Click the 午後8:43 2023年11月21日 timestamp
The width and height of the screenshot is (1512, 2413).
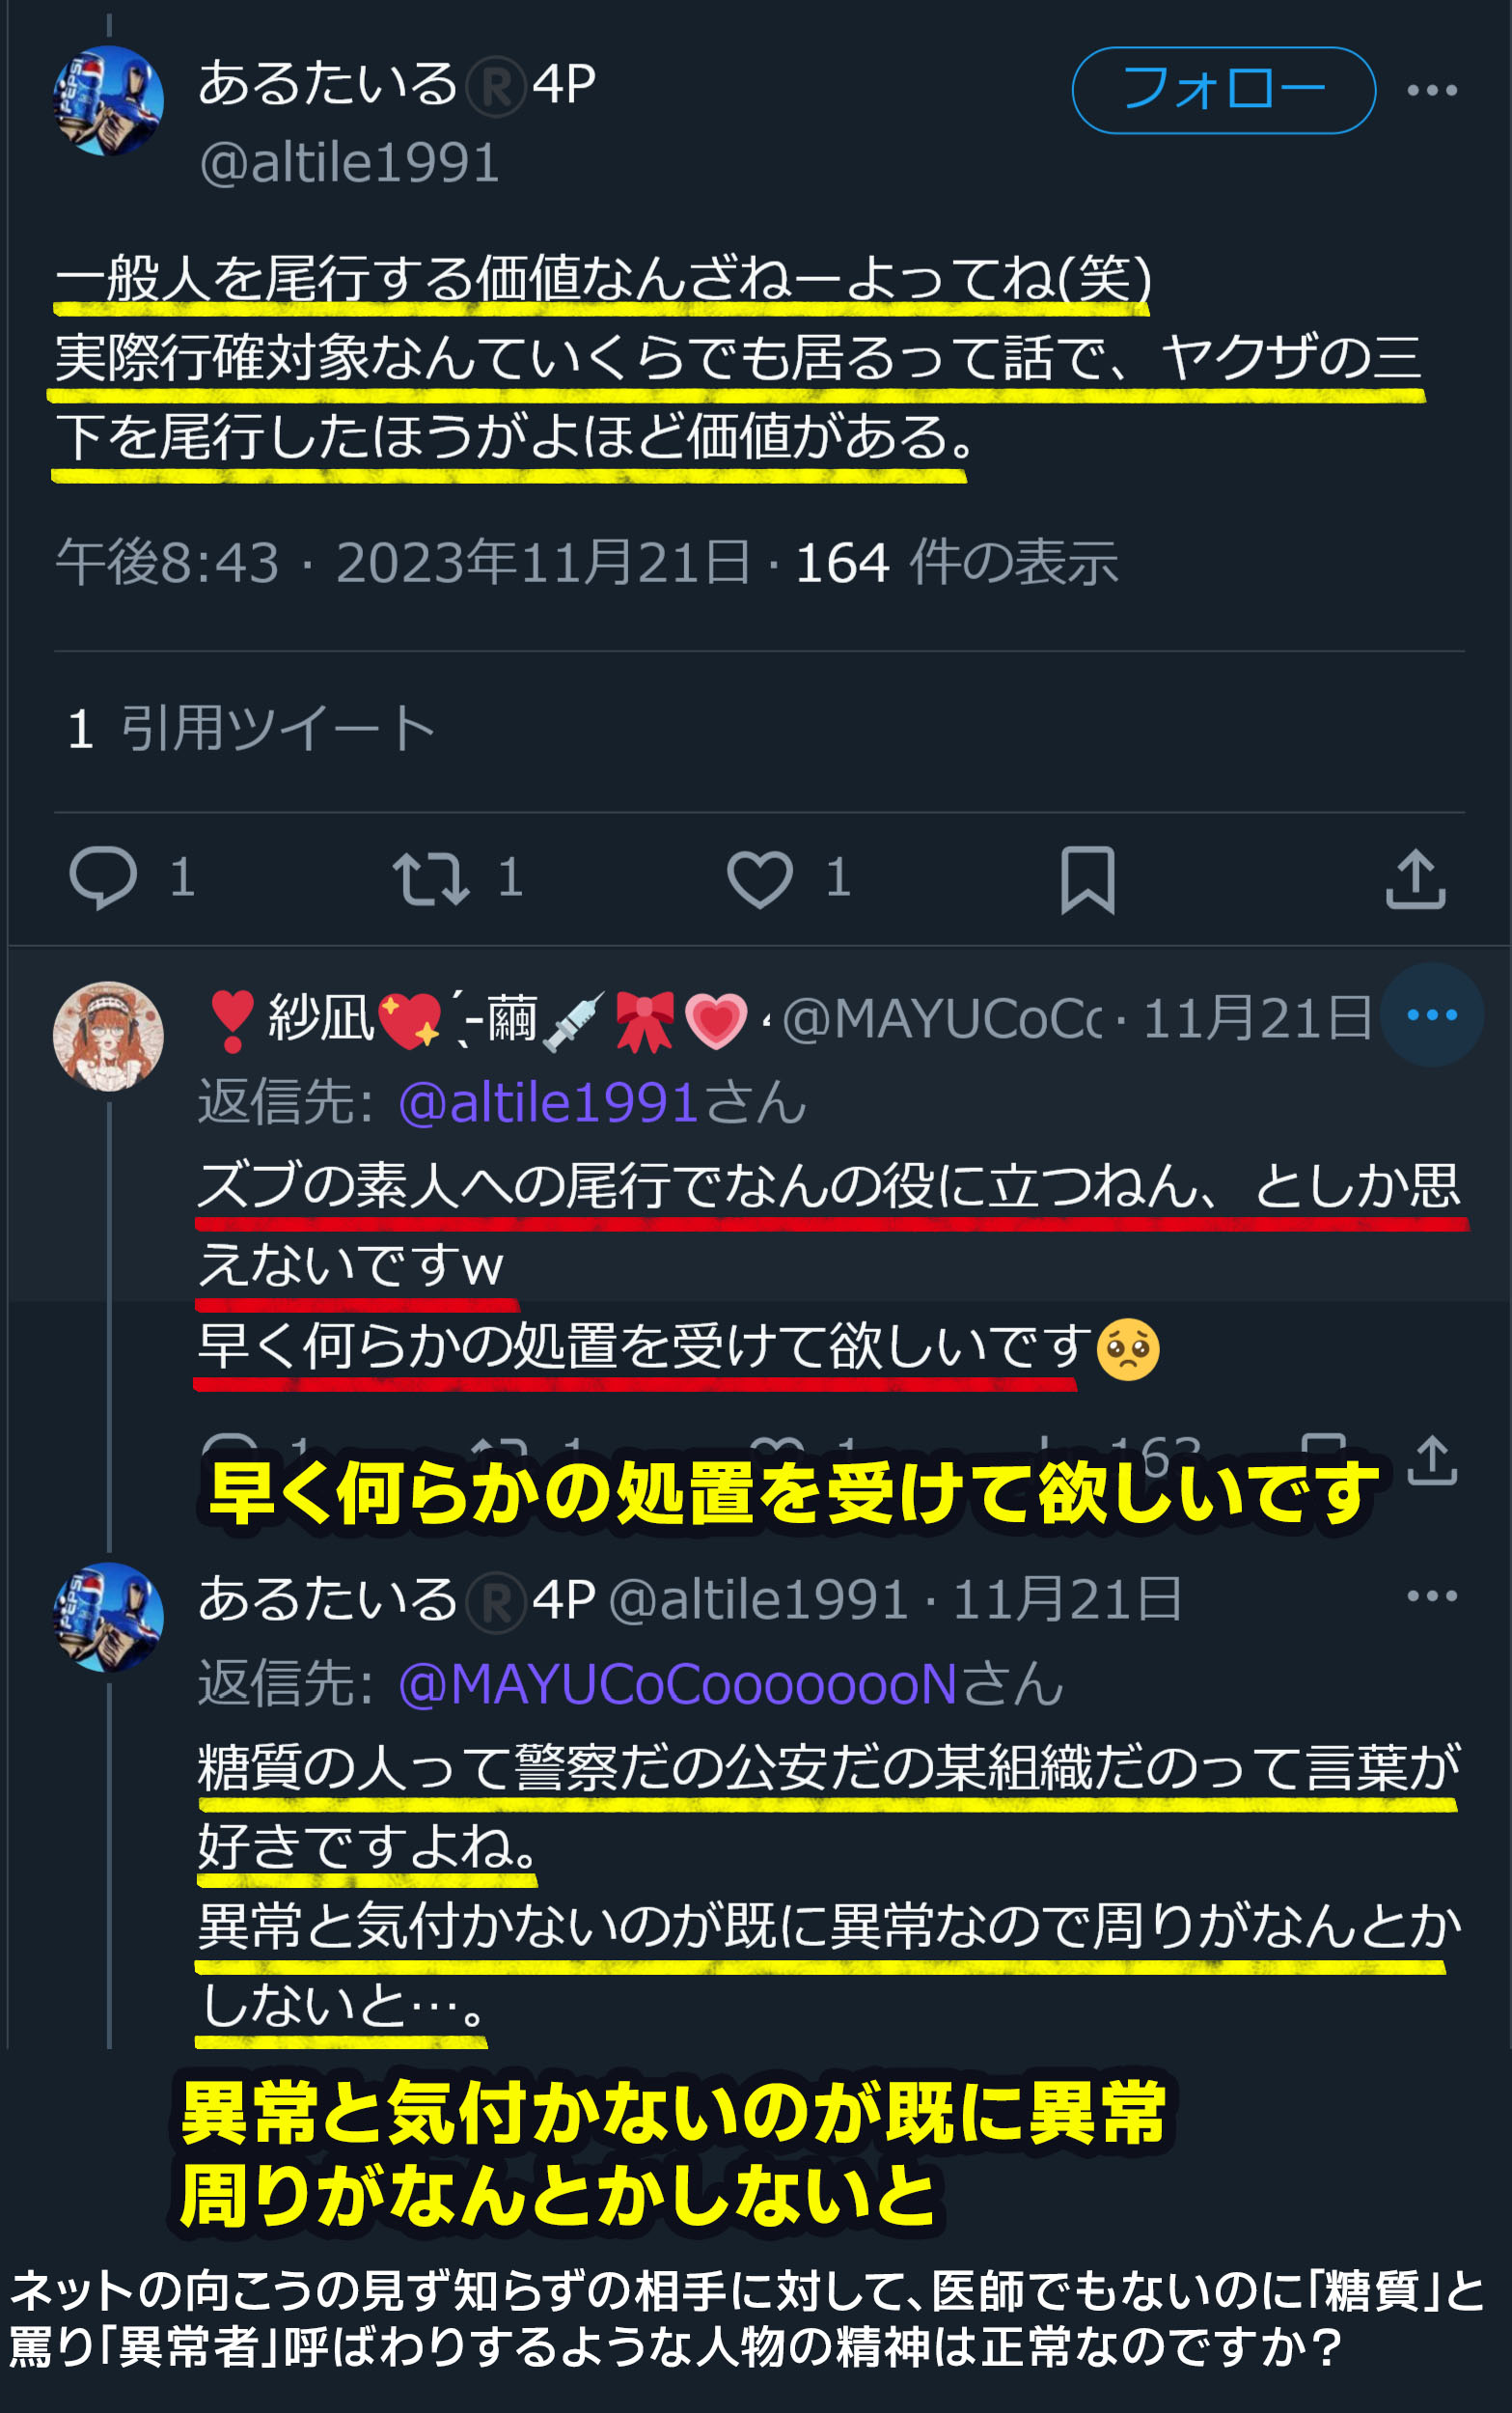pos(403,562)
